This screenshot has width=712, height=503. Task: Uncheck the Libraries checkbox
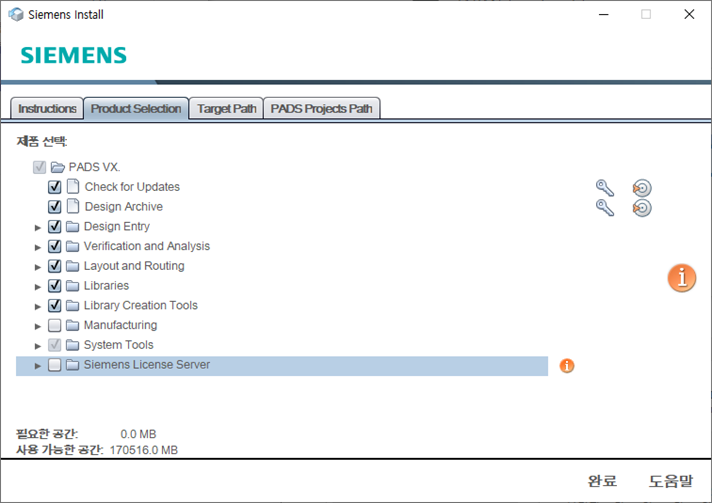pos(54,286)
